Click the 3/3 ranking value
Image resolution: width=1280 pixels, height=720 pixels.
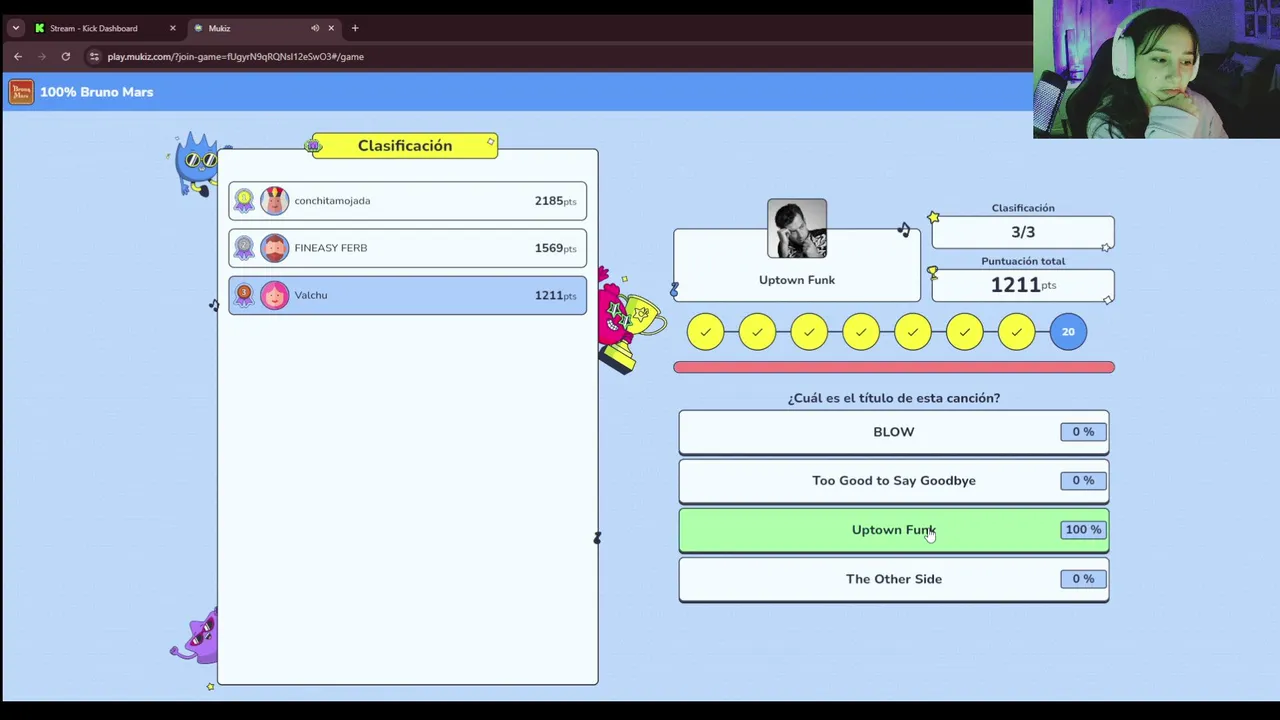1023,232
